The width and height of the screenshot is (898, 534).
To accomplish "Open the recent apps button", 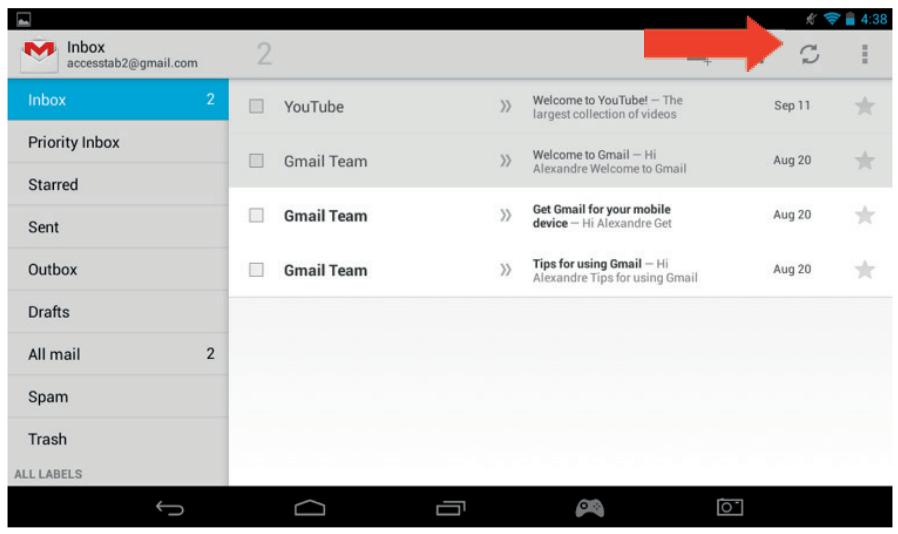I will click(451, 508).
